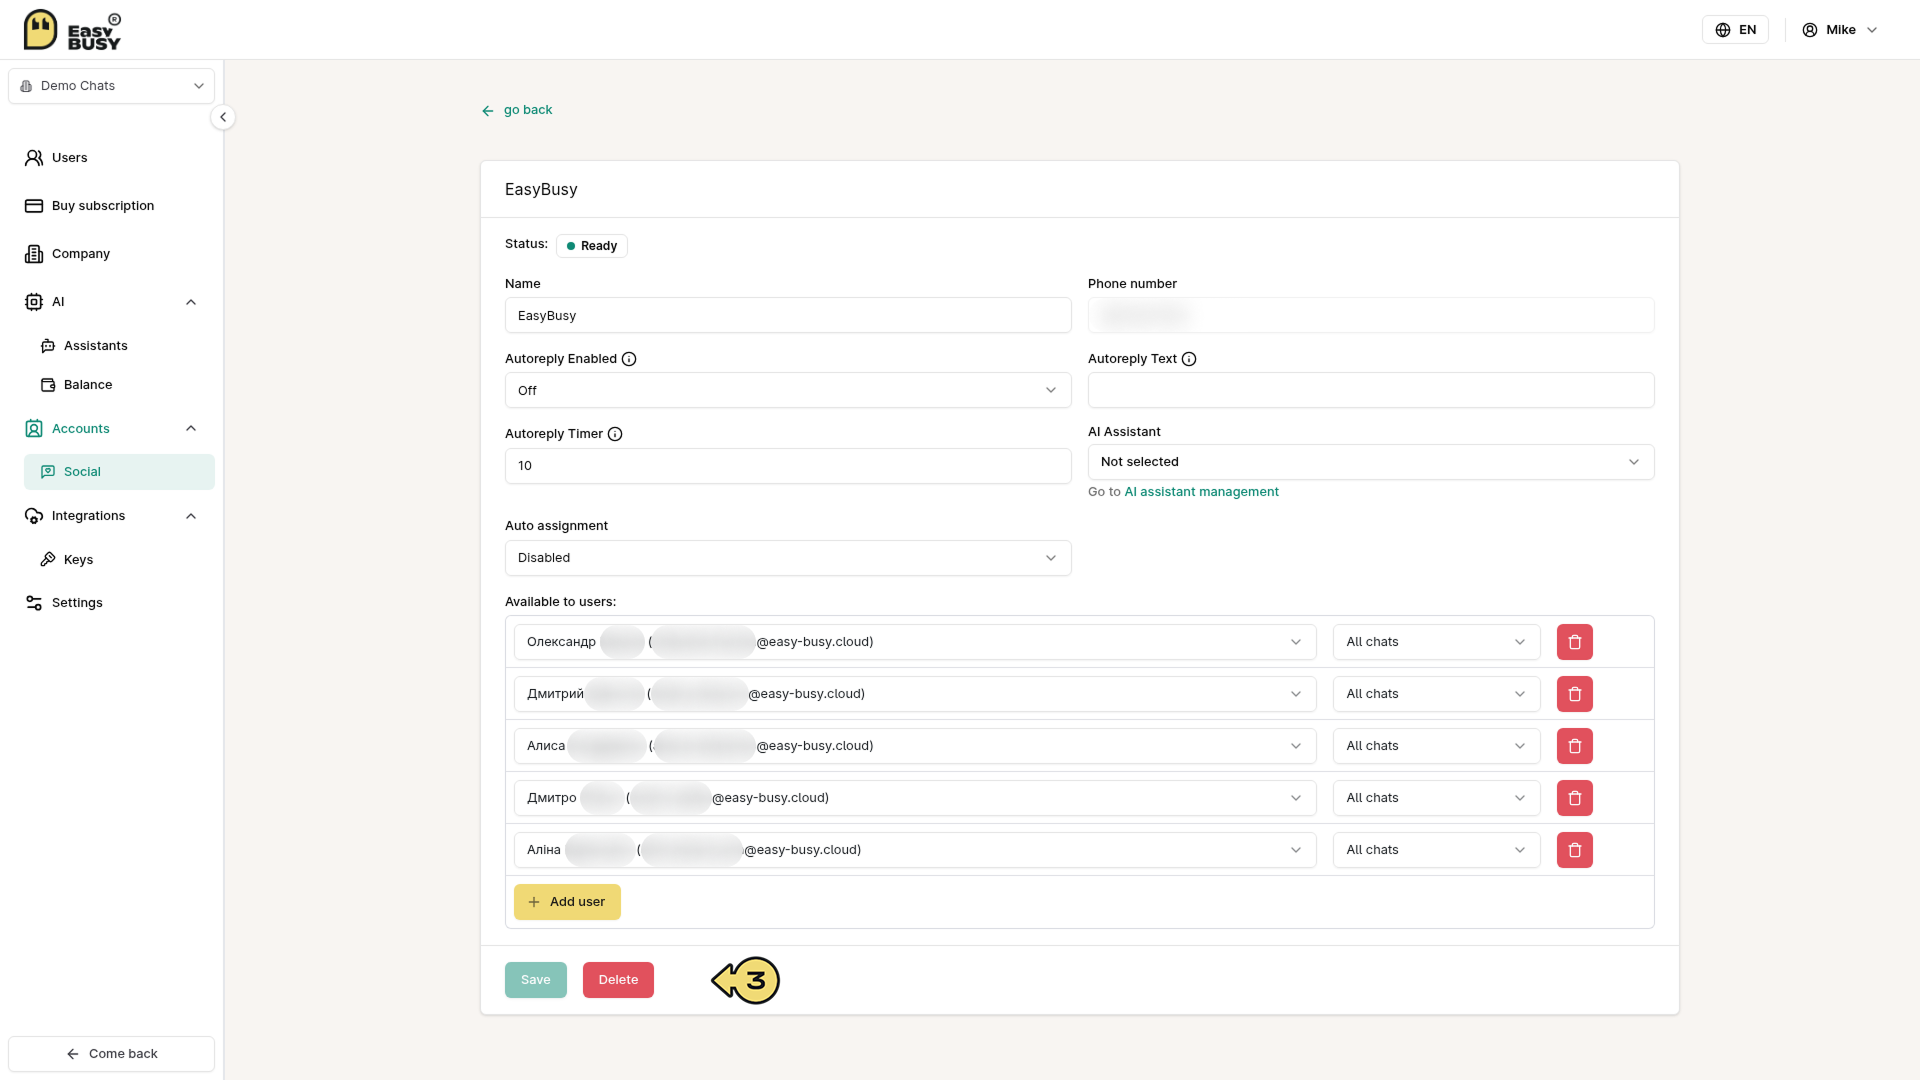The image size is (1920, 1080).
Task: Click the Name input field
Action: tap(788, 315)
